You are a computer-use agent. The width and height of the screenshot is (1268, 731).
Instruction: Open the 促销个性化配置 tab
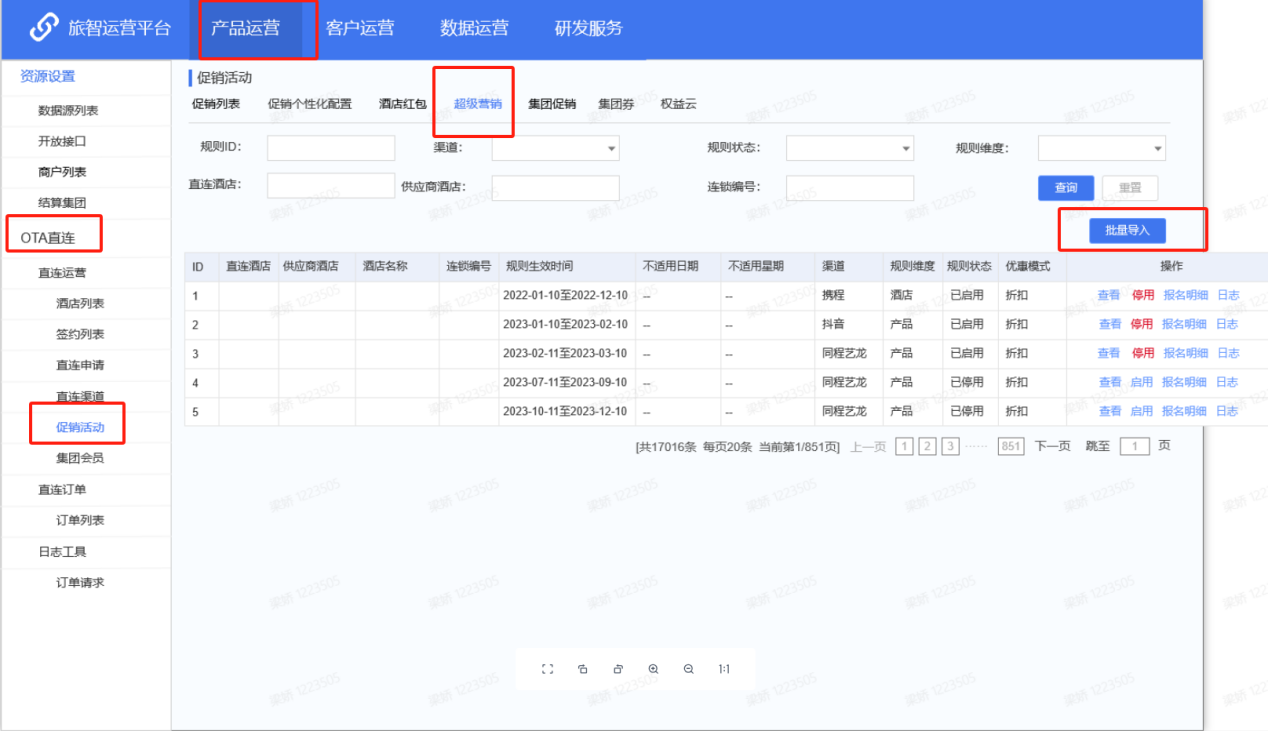310,104
